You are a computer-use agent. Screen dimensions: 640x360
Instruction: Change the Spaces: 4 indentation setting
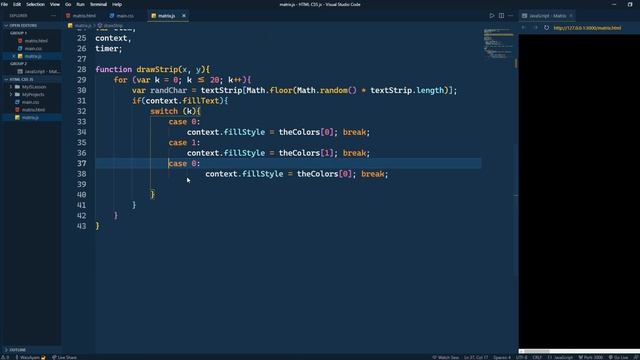(x=502, y=357)
